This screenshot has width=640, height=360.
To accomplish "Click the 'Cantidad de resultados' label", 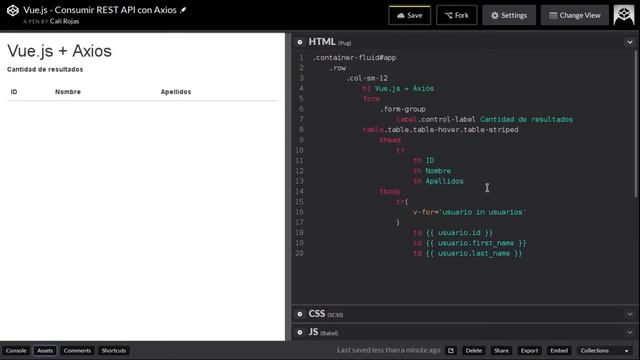I will (x=45, y=69).
